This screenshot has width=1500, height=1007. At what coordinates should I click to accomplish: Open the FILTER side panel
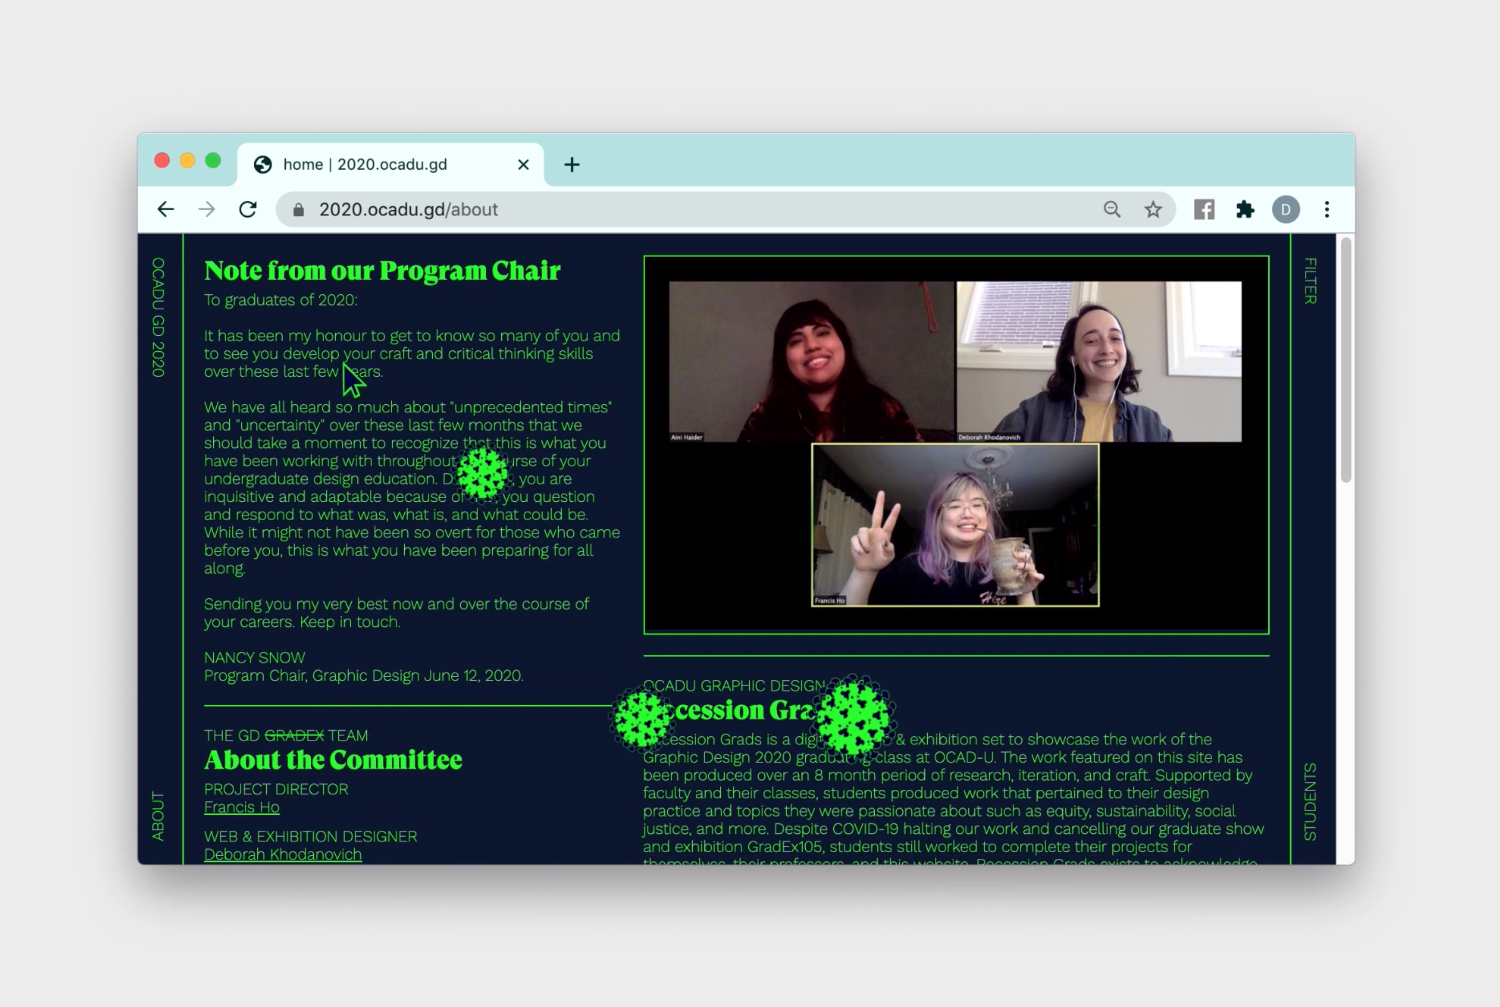coord(1310,281)
